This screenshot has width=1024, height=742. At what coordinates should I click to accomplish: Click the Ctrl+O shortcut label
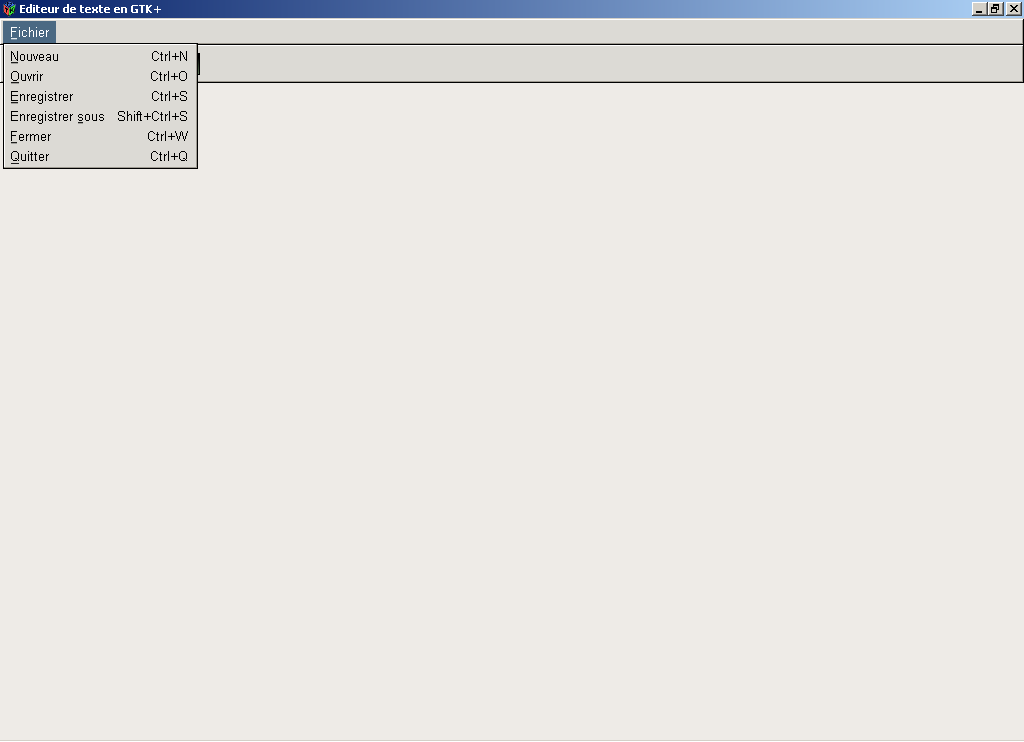[169, 77]
